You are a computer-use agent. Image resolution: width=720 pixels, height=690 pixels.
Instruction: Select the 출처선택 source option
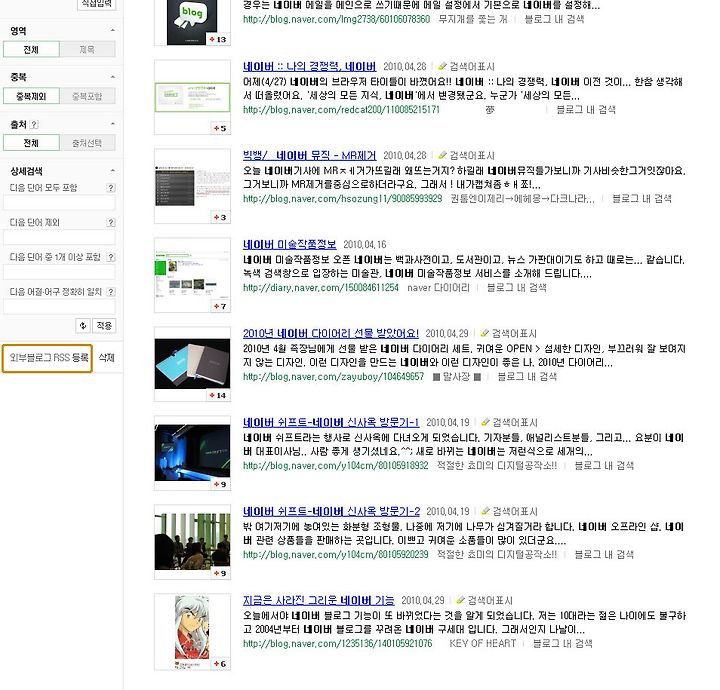coord(87,143)
